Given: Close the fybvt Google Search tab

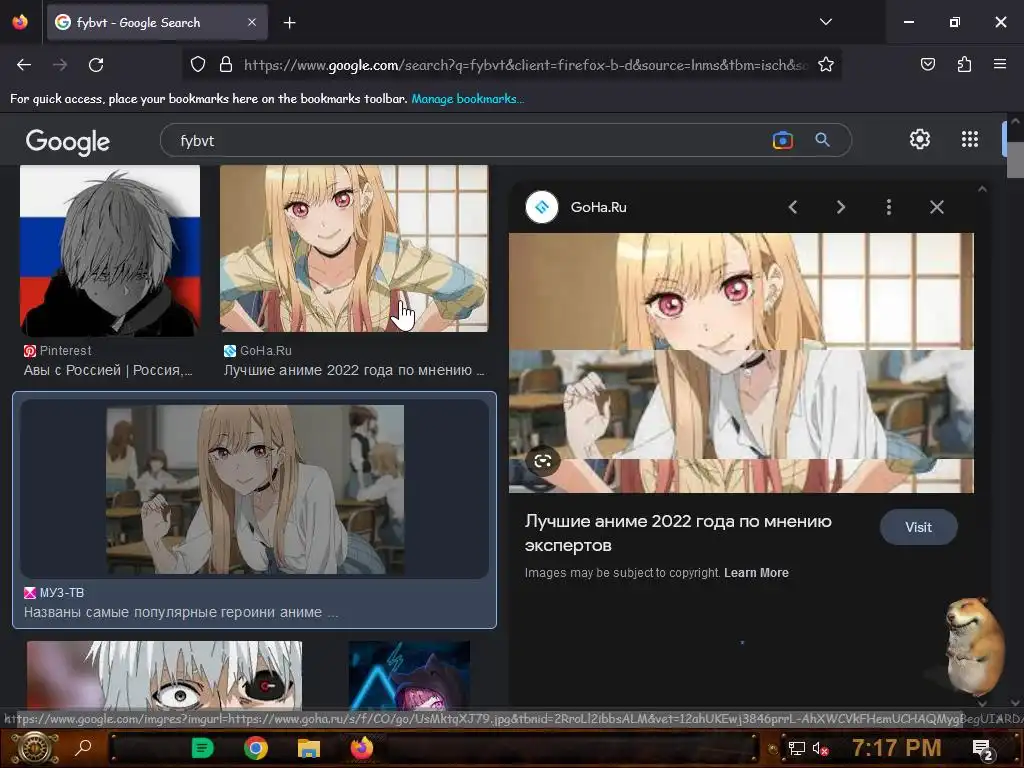Looking at the screenshot, I should click(x=252, y=22).
